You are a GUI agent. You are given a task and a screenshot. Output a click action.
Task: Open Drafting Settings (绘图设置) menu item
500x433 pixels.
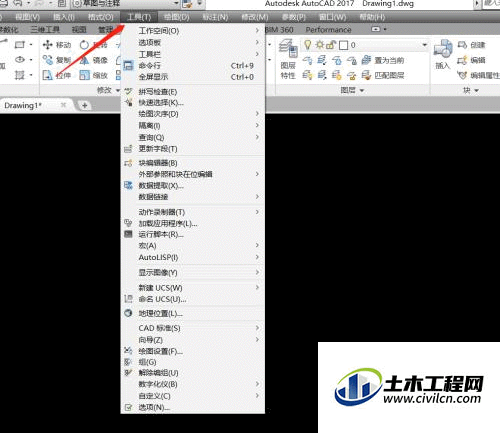193,351
